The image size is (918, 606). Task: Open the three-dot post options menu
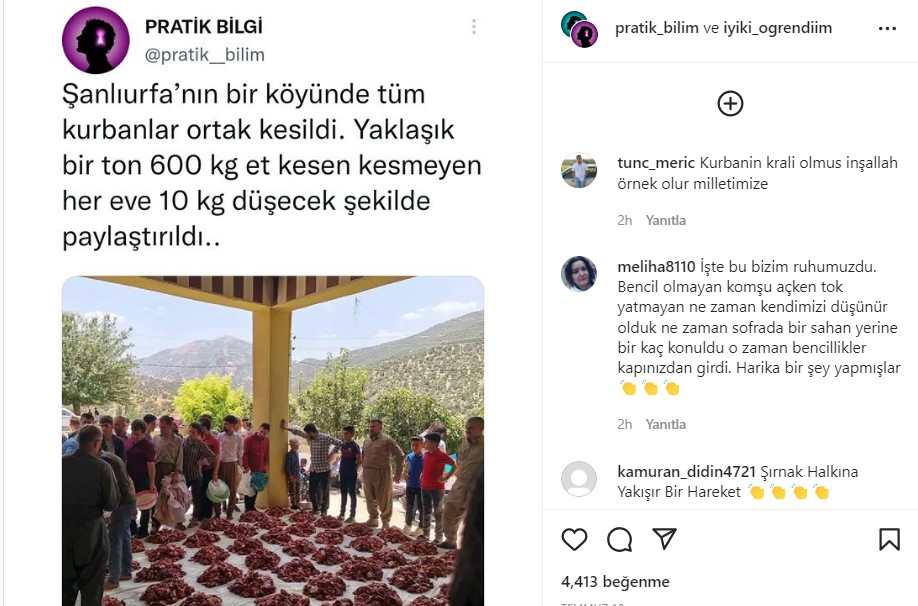[x=887, y=28]
